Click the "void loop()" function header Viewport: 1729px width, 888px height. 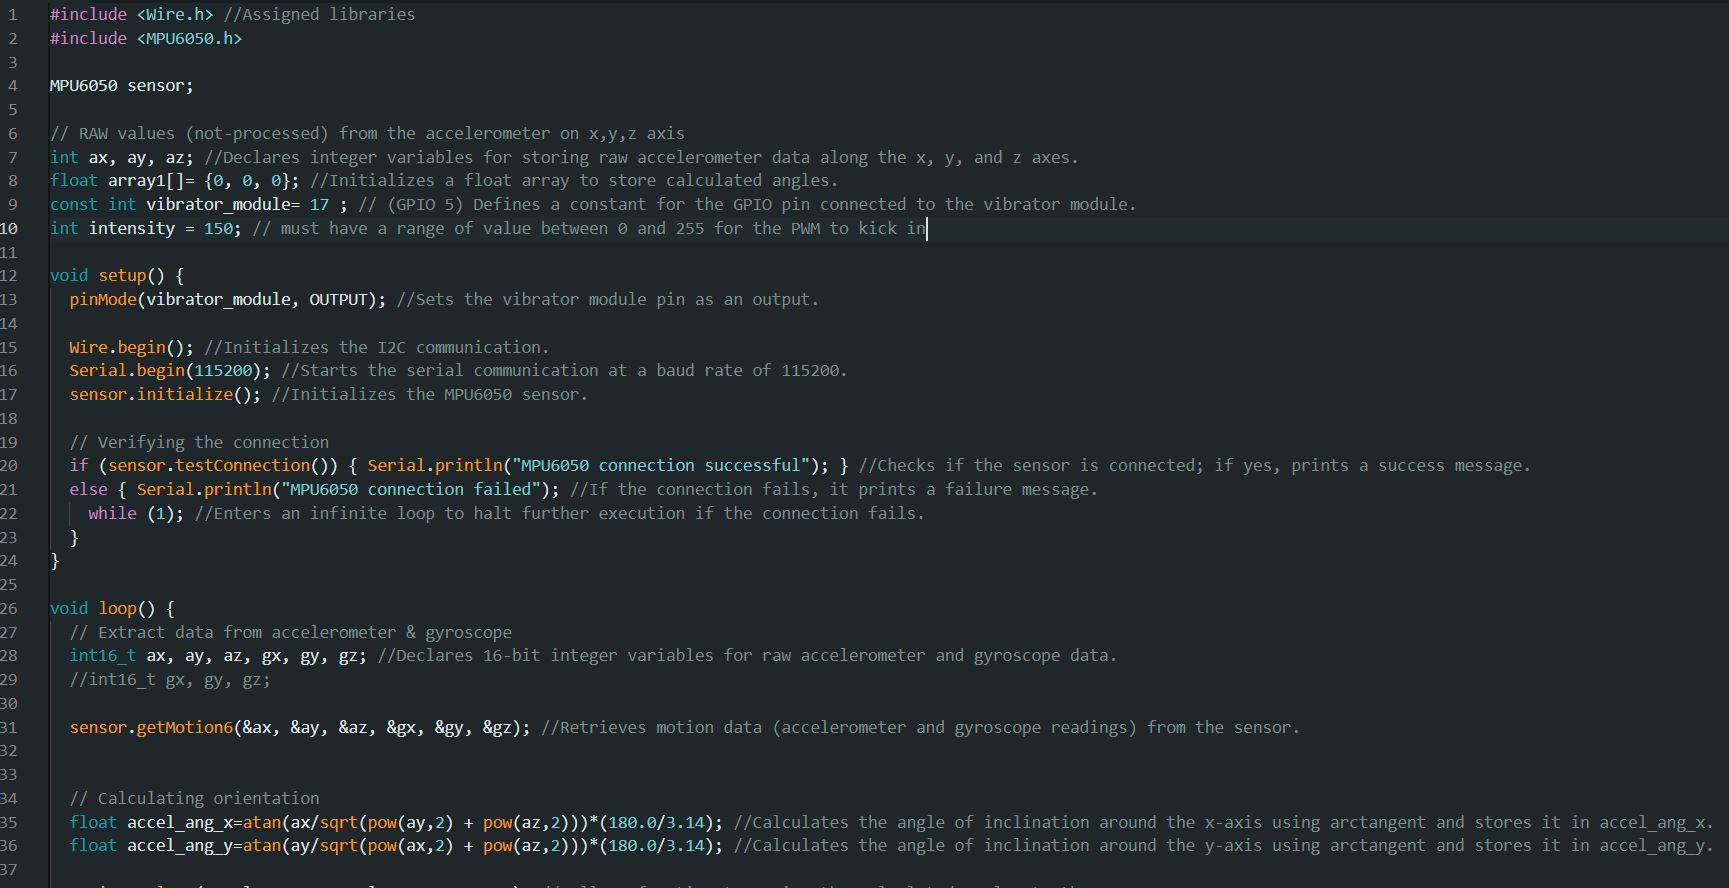[x=102, y=608]
